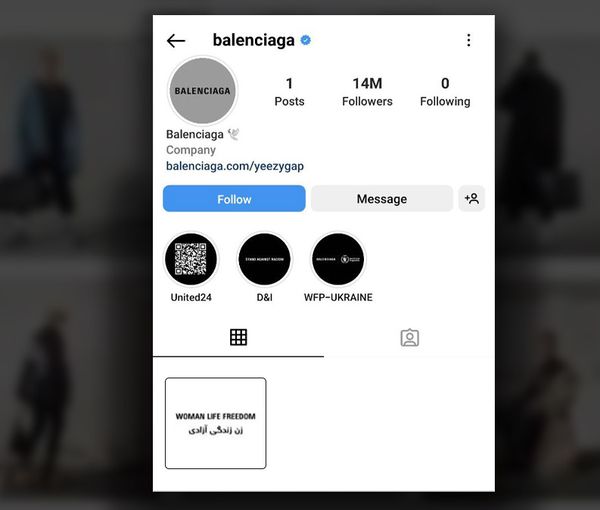The image size is (600, 510).
Task: Open the Woman Life Freedom post
Action: (215, 423)
